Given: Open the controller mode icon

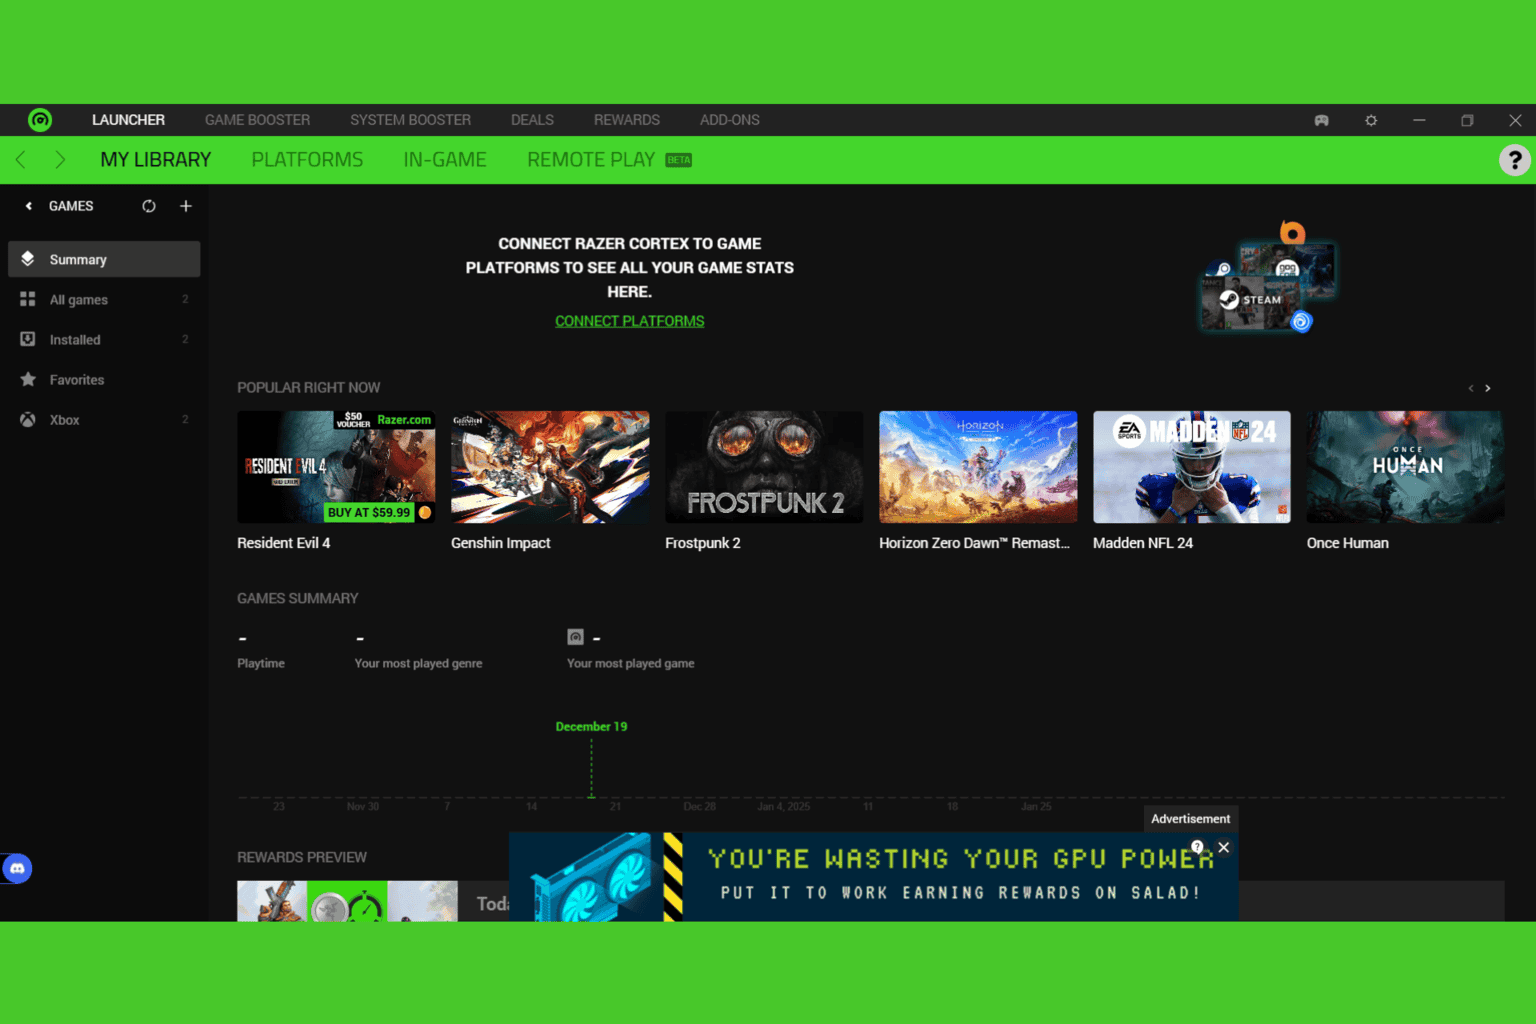Looking at the screenshot, I should [x=1321, y=120].
